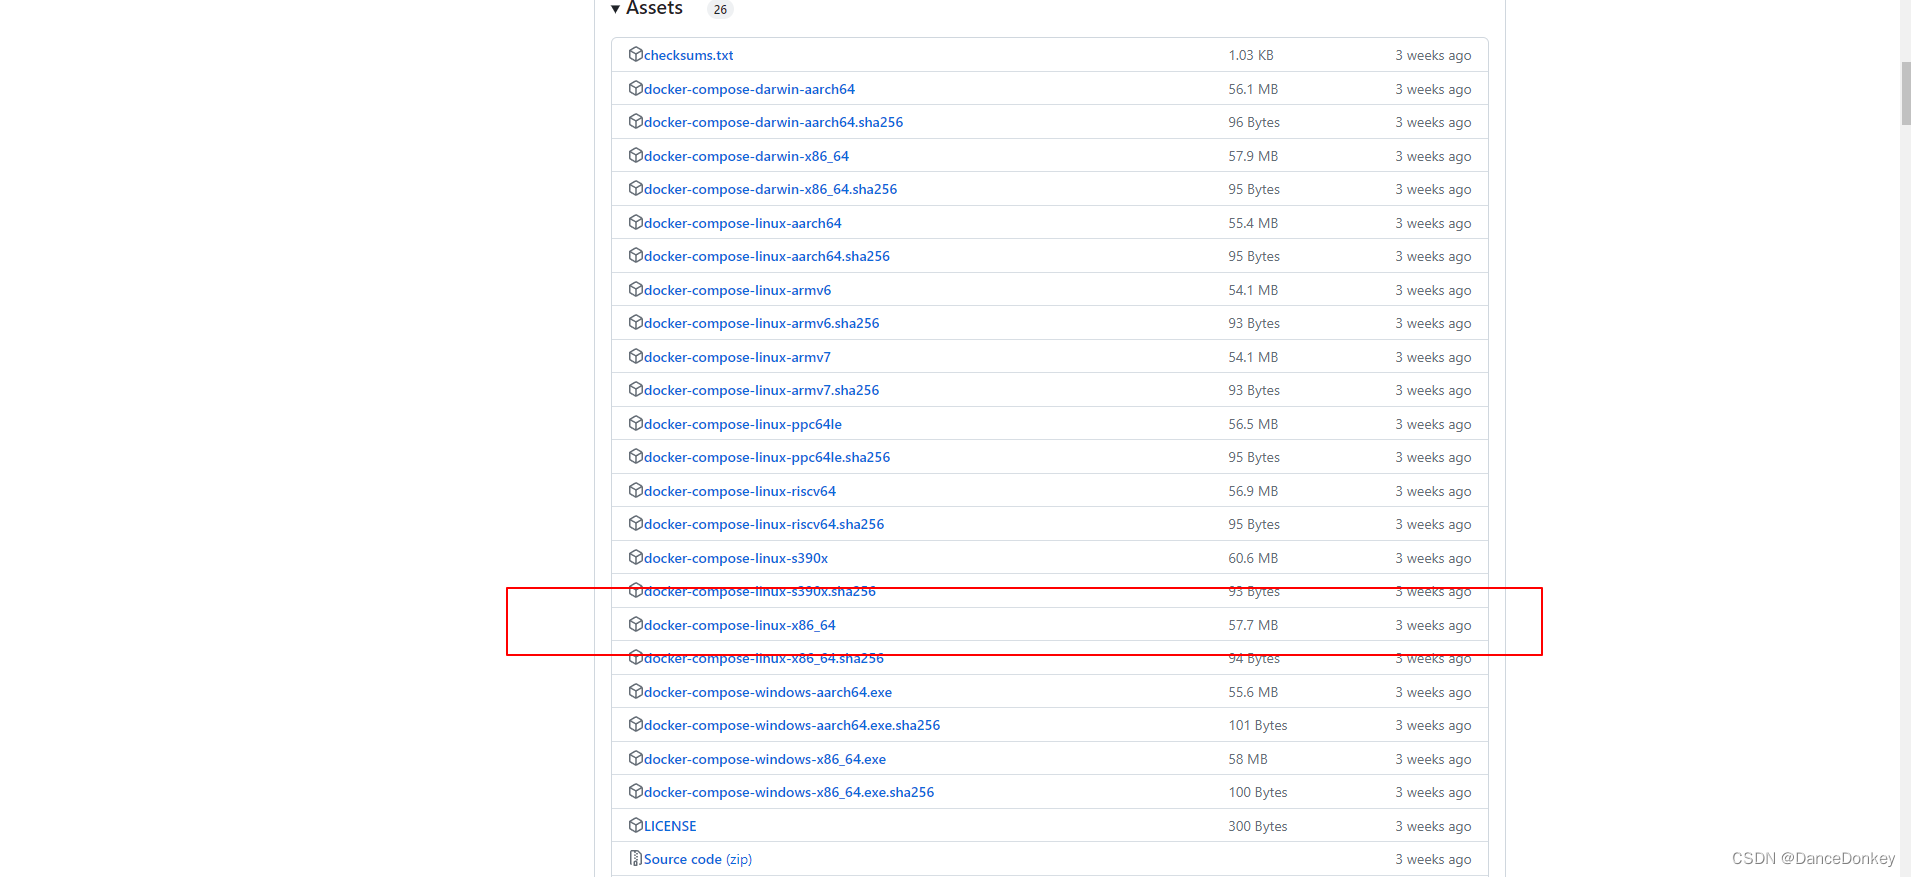Viewport: 1911px width, 877px height.
Task: Open docker-compose-darwin-aarch64.sha256 link
Action: pos(773,122)
